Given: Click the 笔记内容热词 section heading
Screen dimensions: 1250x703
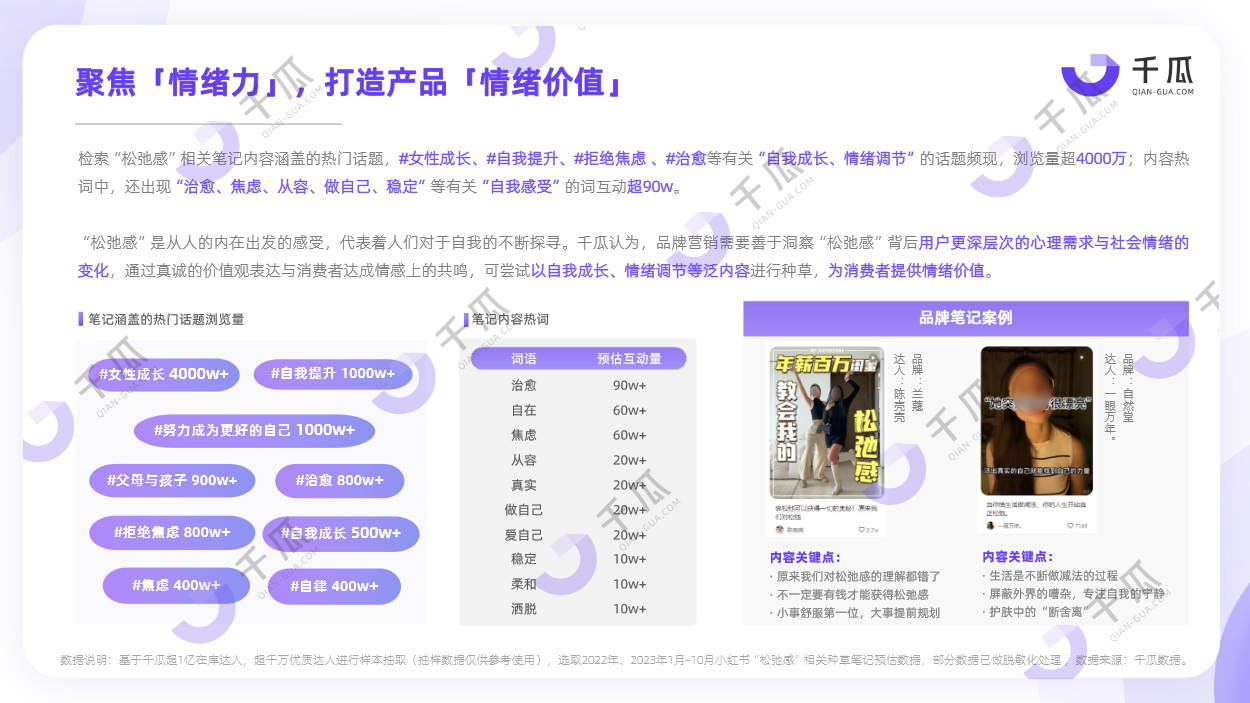Looking at the screenshot, I should click(x=510, y=319).
